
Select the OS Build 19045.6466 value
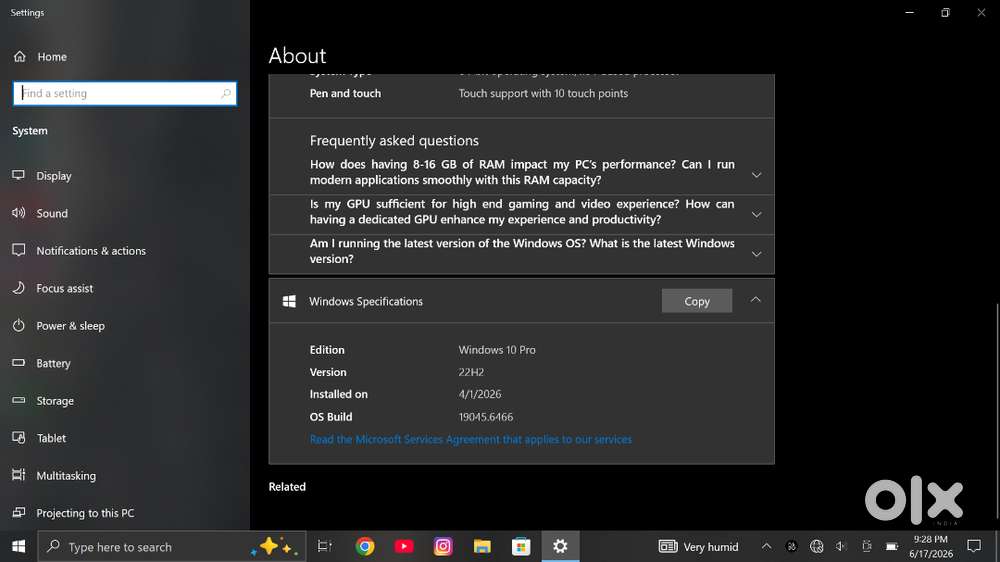(x=485, y=417)
